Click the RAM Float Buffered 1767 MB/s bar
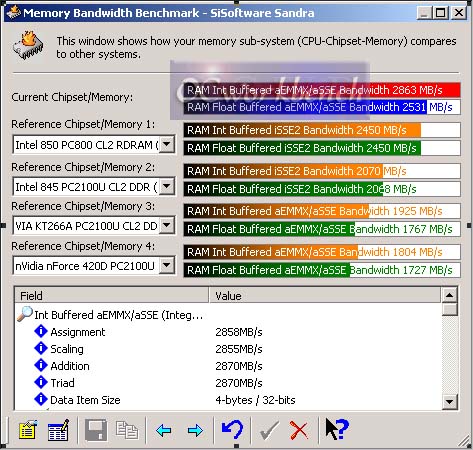473x450 pixels. pyautogui.click(x=322, y=229)
